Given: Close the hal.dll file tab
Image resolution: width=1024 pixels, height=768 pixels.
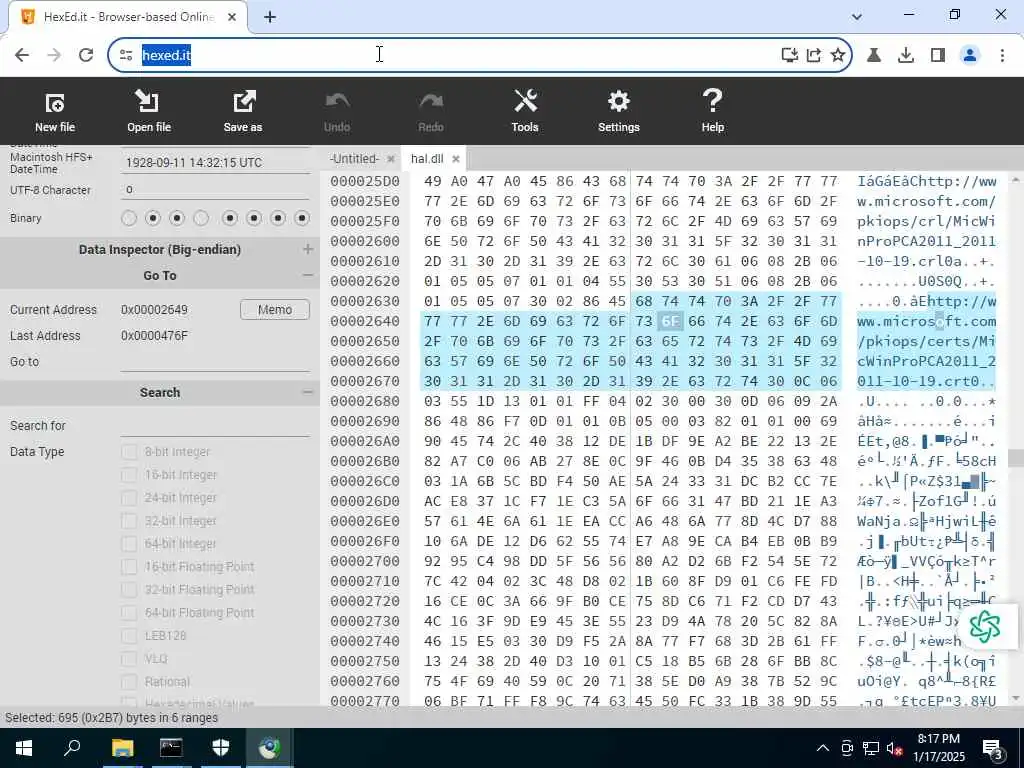Looking at the screenshot, I should pyautogui.click(x=456, y=159).
